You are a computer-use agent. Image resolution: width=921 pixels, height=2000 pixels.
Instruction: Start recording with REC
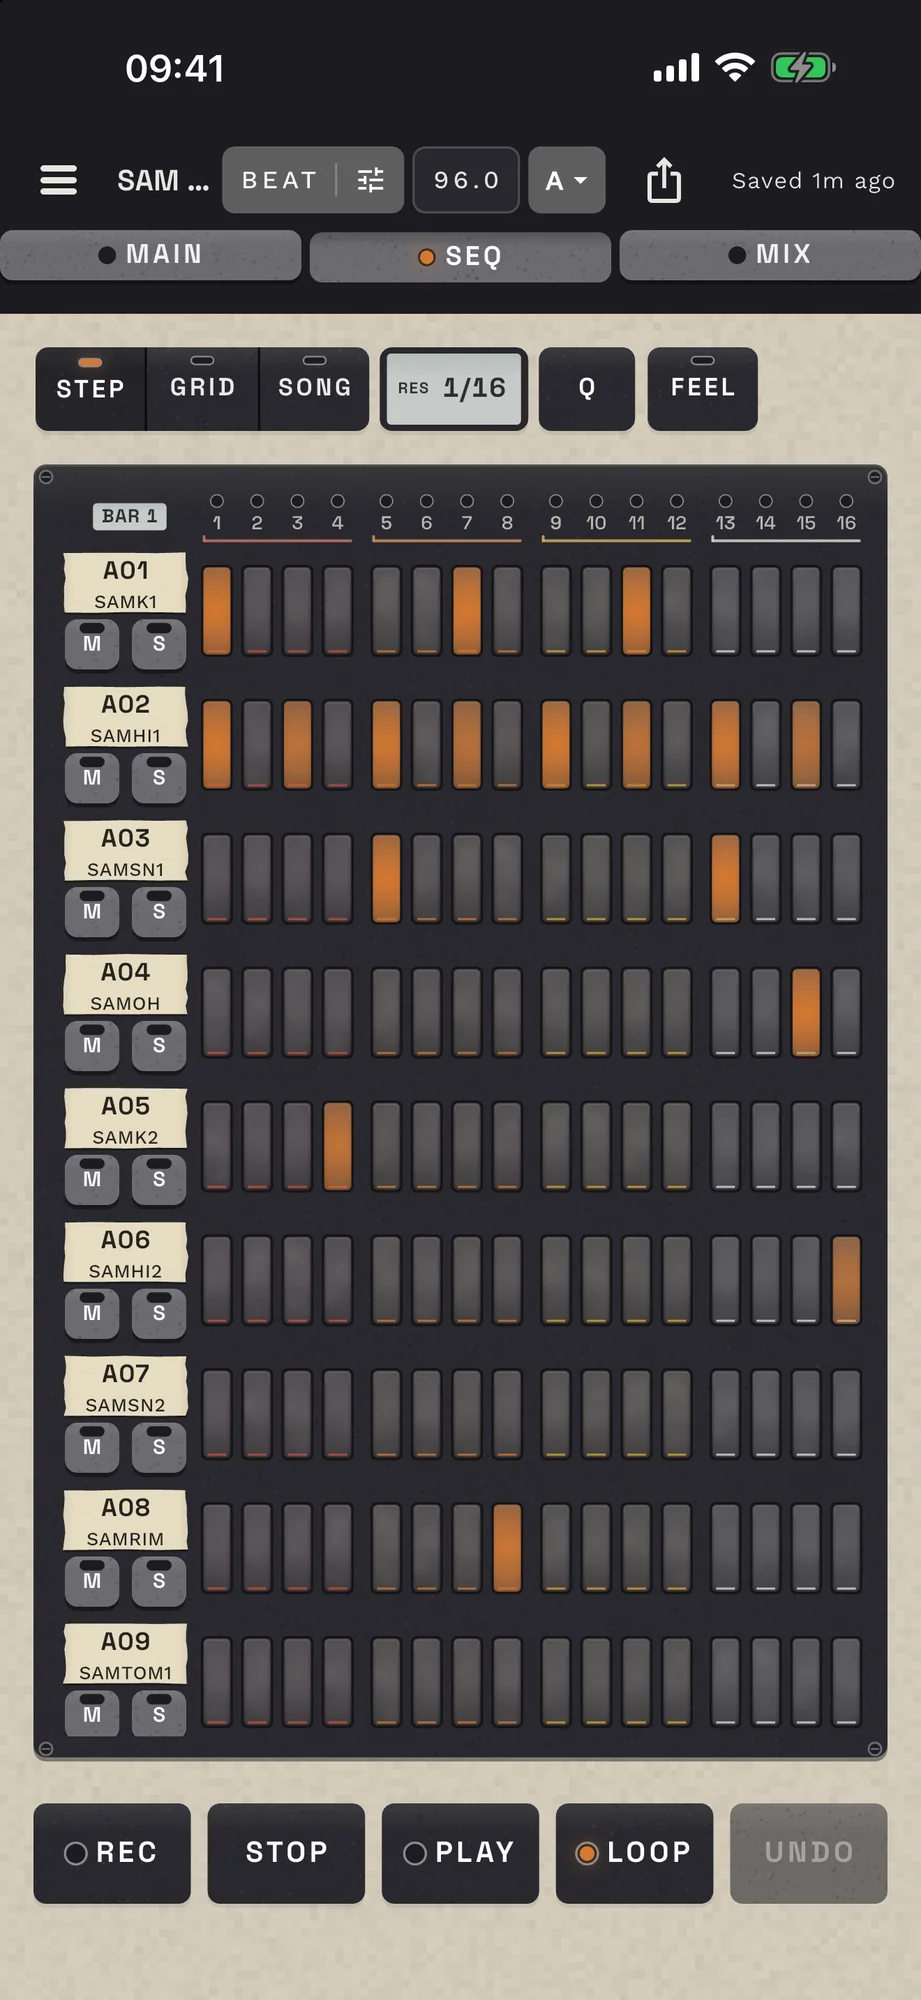click(x=112, y=1853)
